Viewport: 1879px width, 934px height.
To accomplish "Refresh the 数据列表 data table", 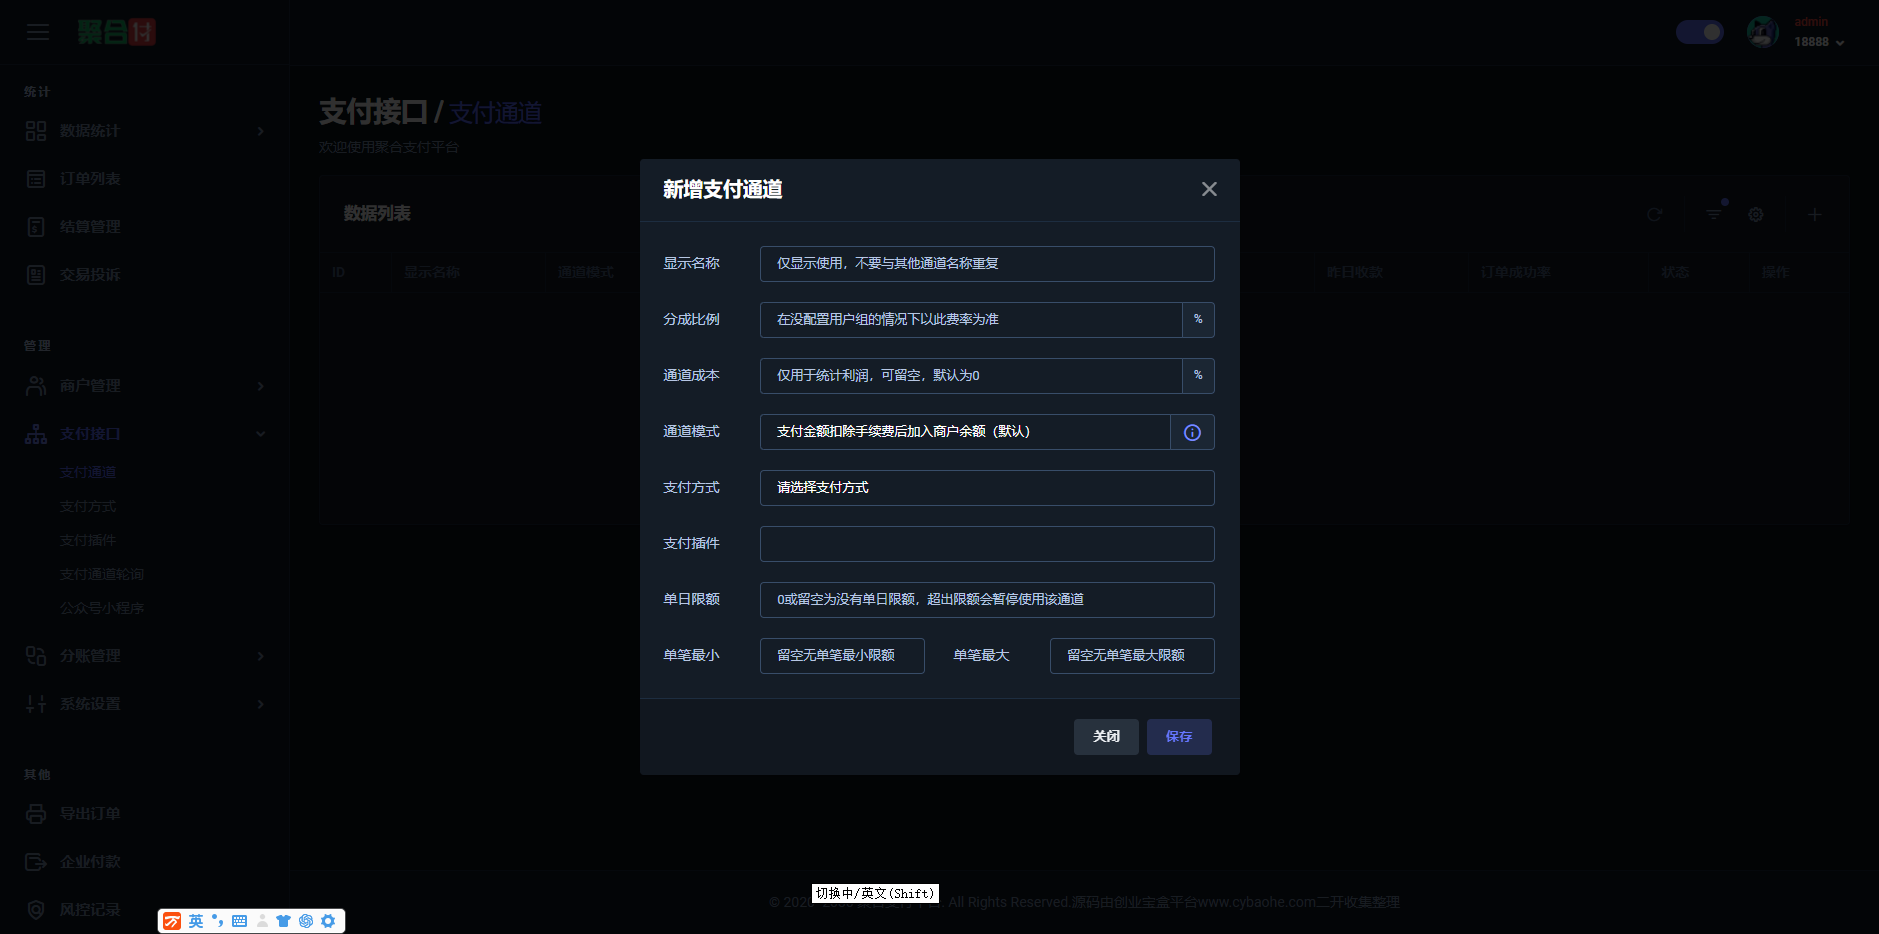I will [1654, 214].
